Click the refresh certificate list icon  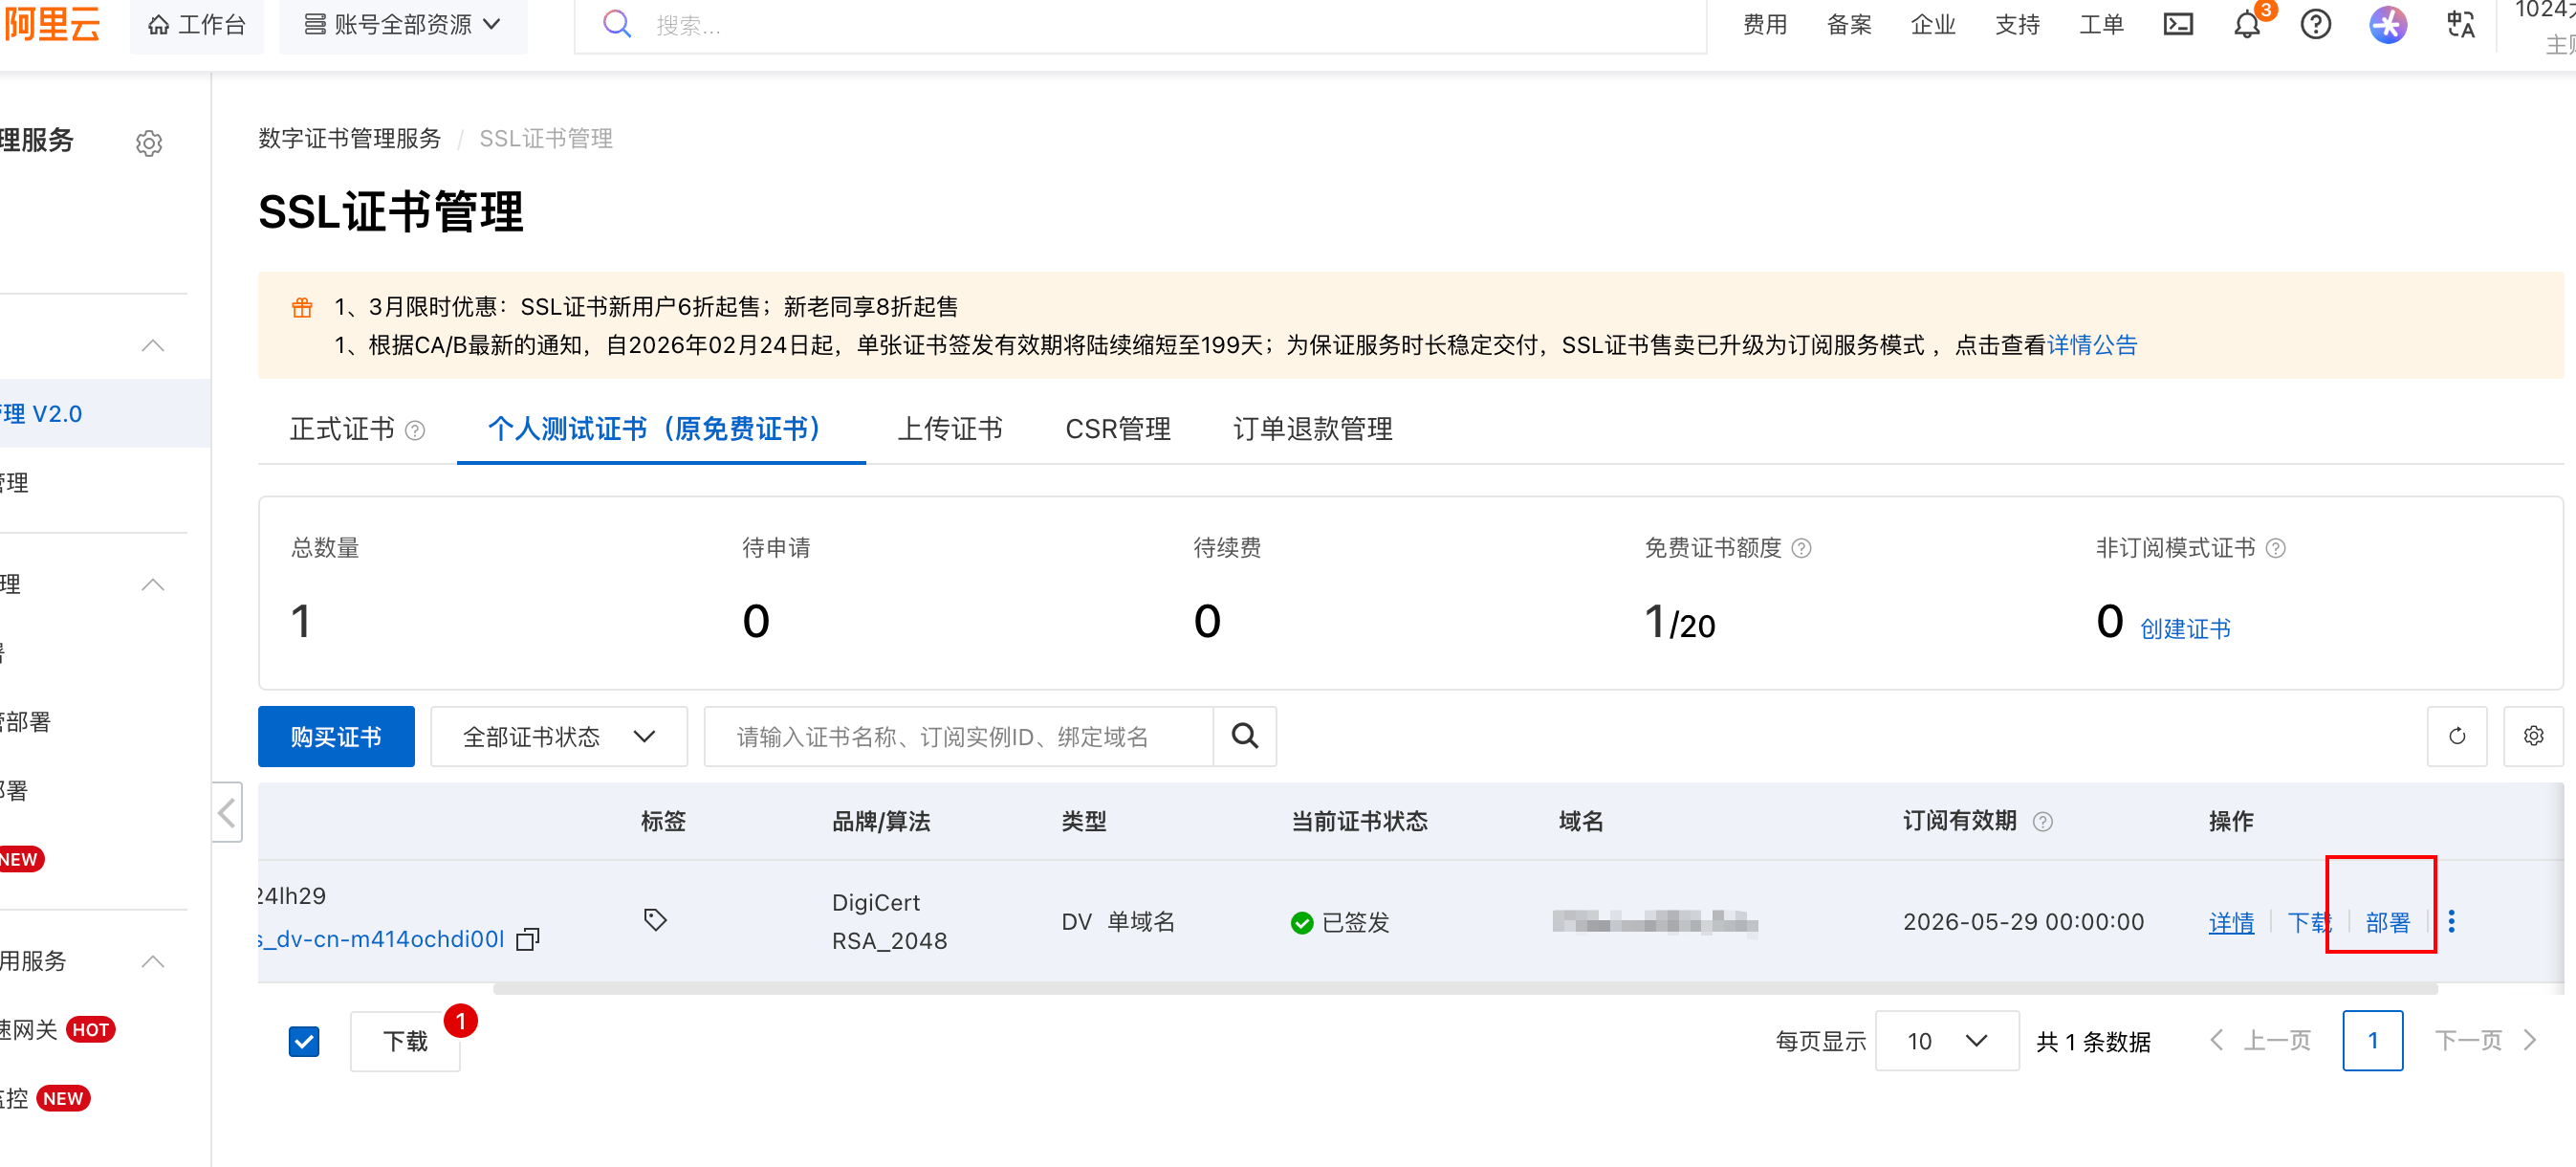2456,736
